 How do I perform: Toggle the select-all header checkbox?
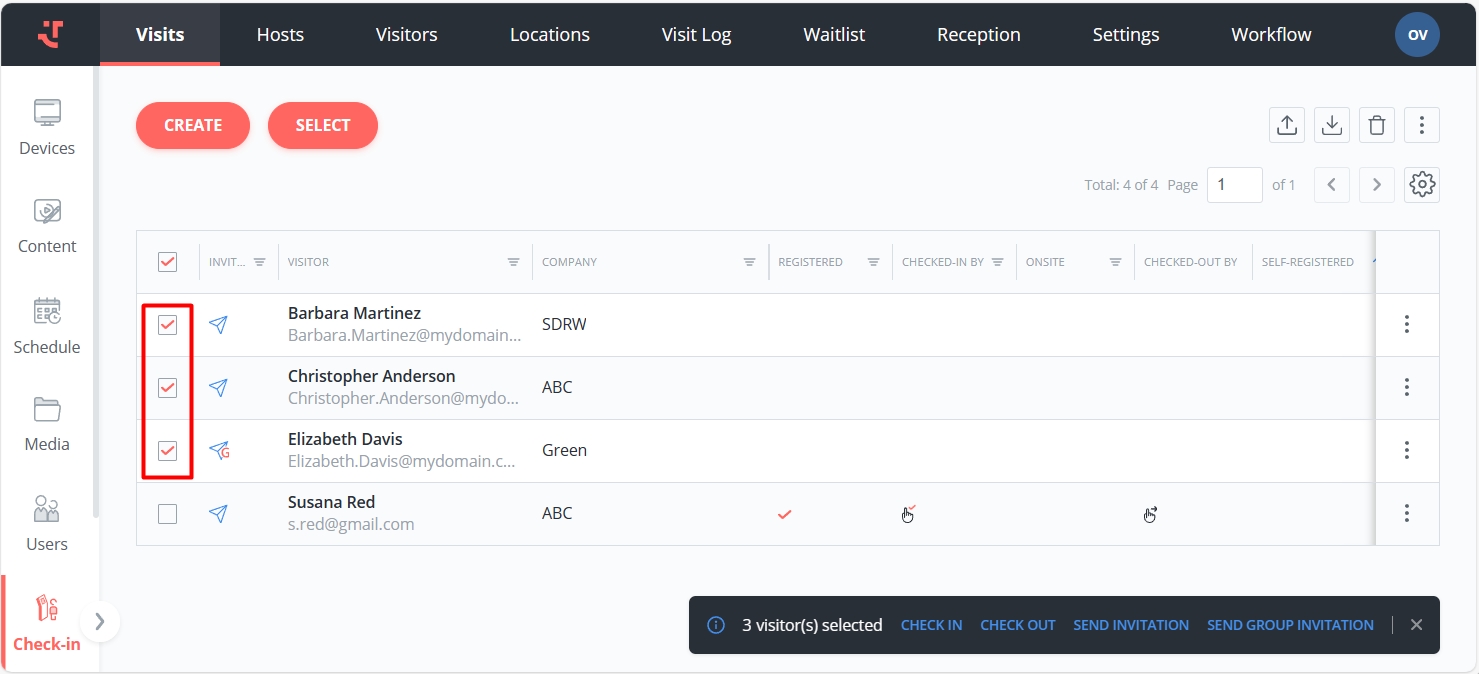[x=167, y=262]
